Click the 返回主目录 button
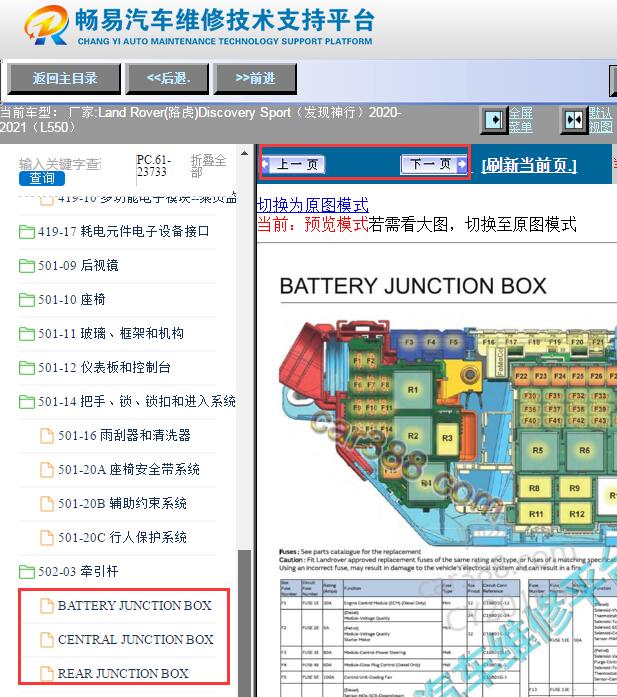 [64, 79]
